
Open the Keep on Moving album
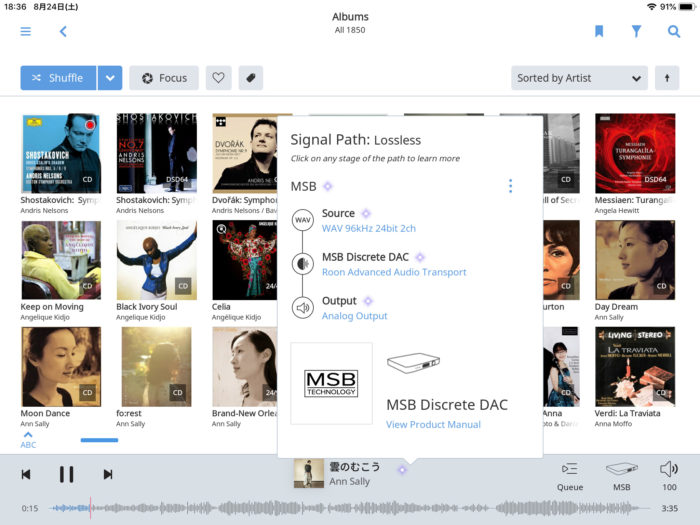(x=61, y=260)
